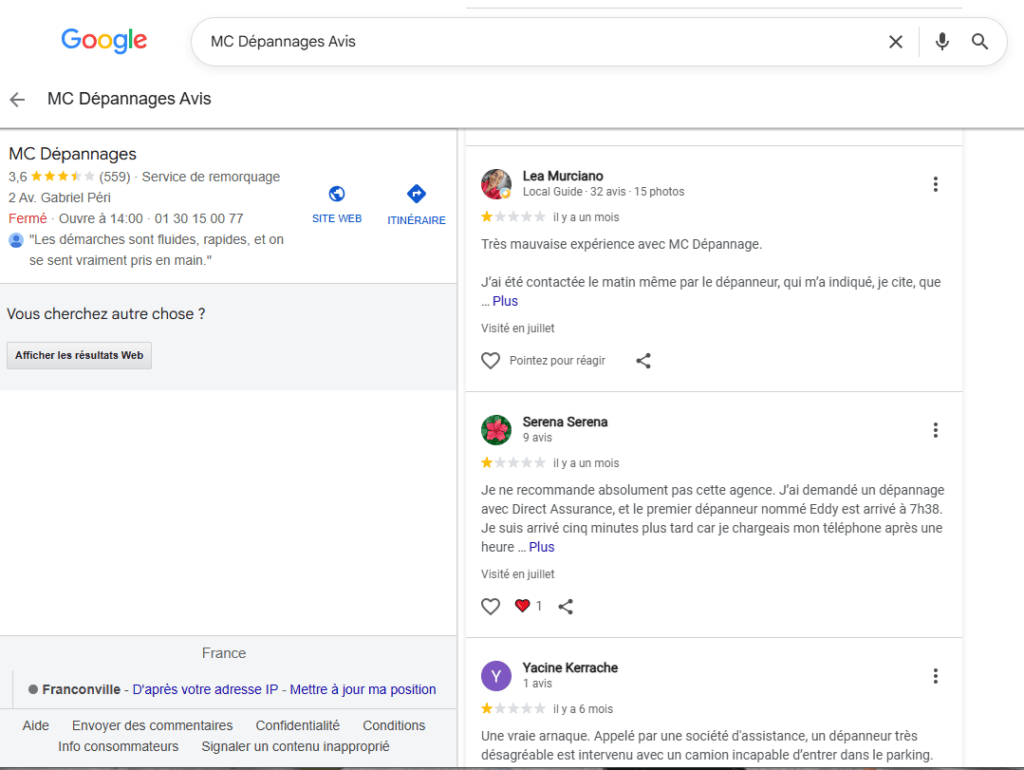1024x770 pixels.
Task: Open the SITE WEB globe icon
Action: click(x=337, y=194)
